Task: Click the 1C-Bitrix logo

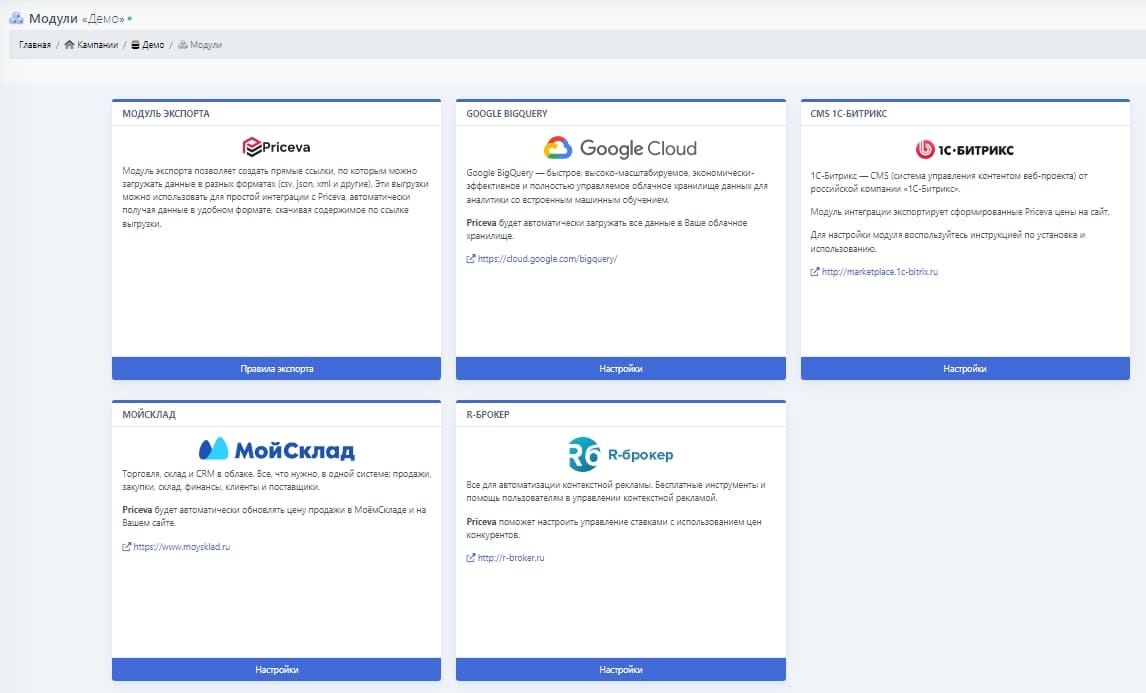Action: 964,149
